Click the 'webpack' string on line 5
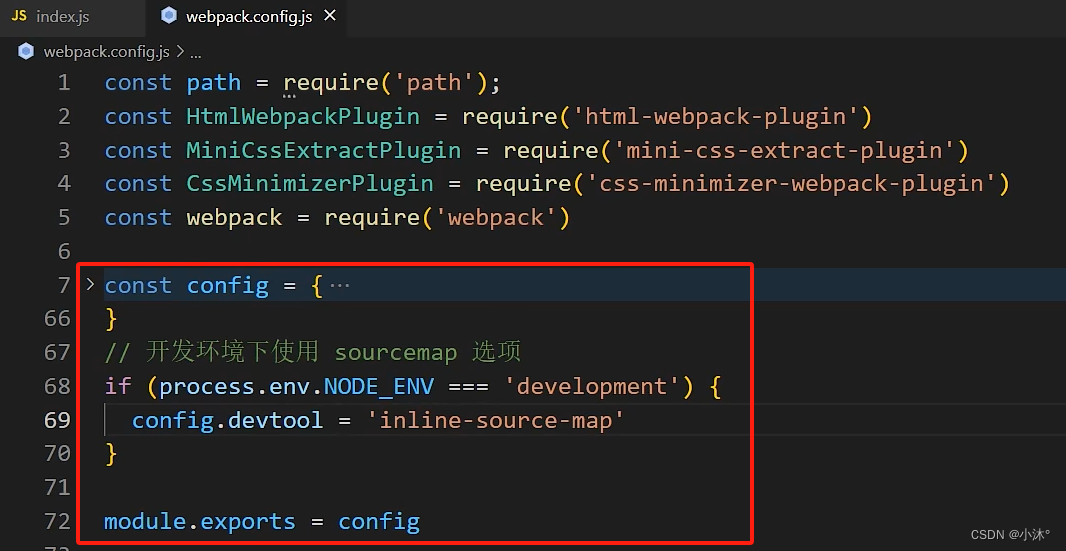 click(495, 218)
